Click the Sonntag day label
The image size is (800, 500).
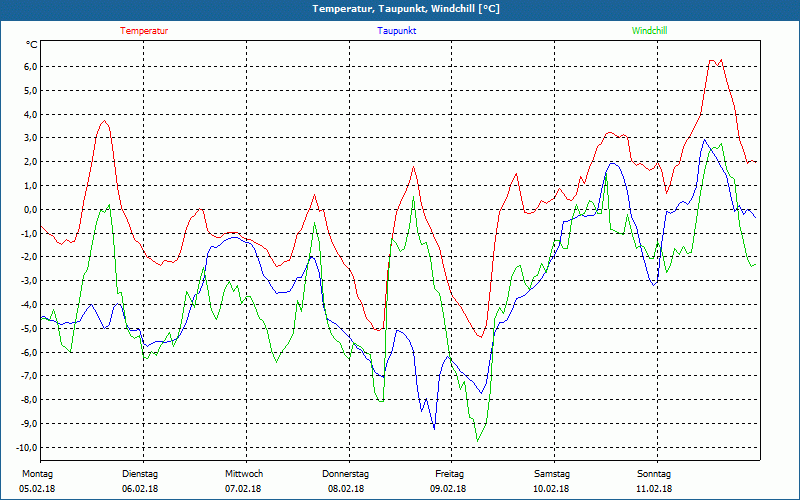click(654, 474)
